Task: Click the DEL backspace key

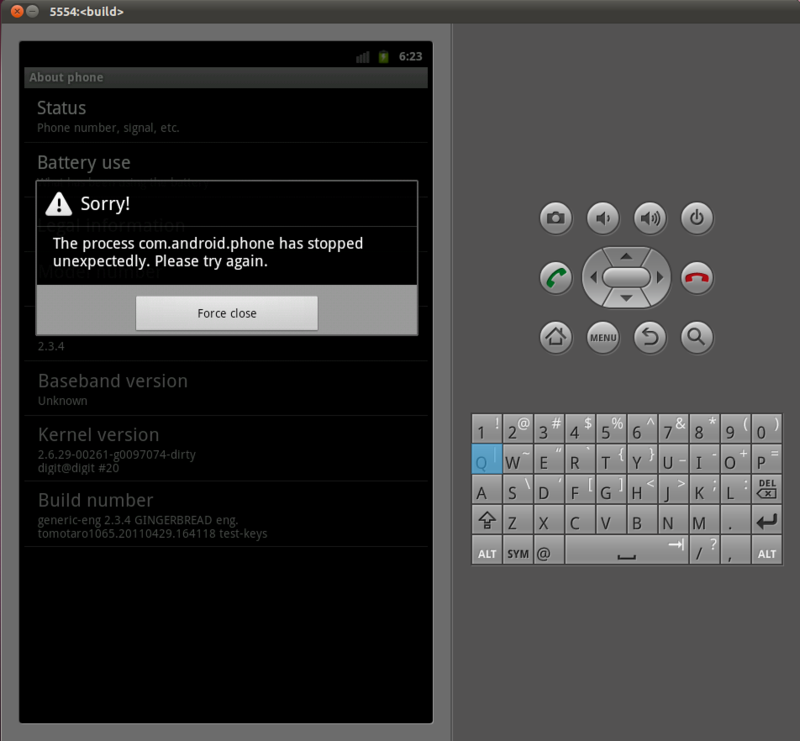Action: coord(766,489)
